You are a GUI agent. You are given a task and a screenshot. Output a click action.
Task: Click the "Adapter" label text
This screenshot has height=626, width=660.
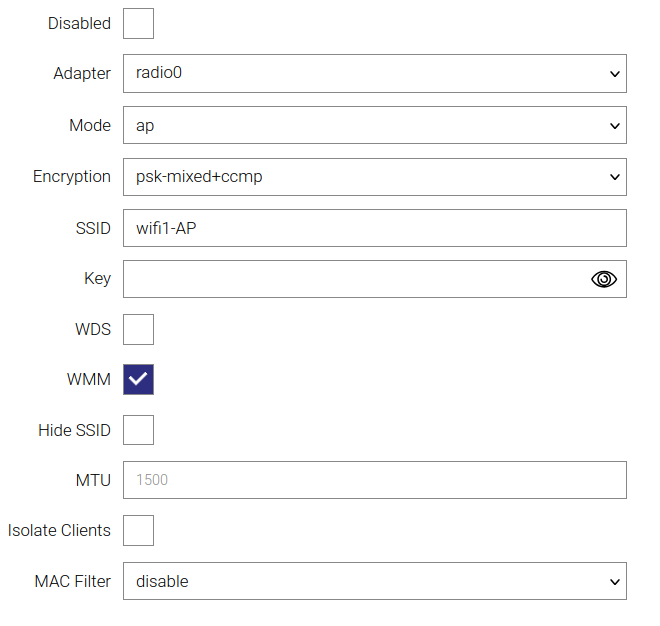click(82, 74)
